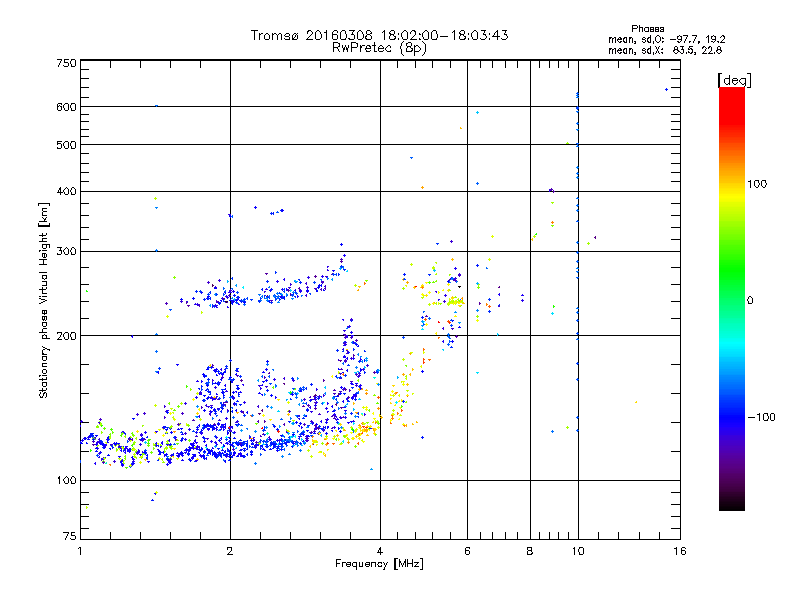
Task: Click the y-axis '100' label
Action: pyautogui.click(x=67, y=480)
